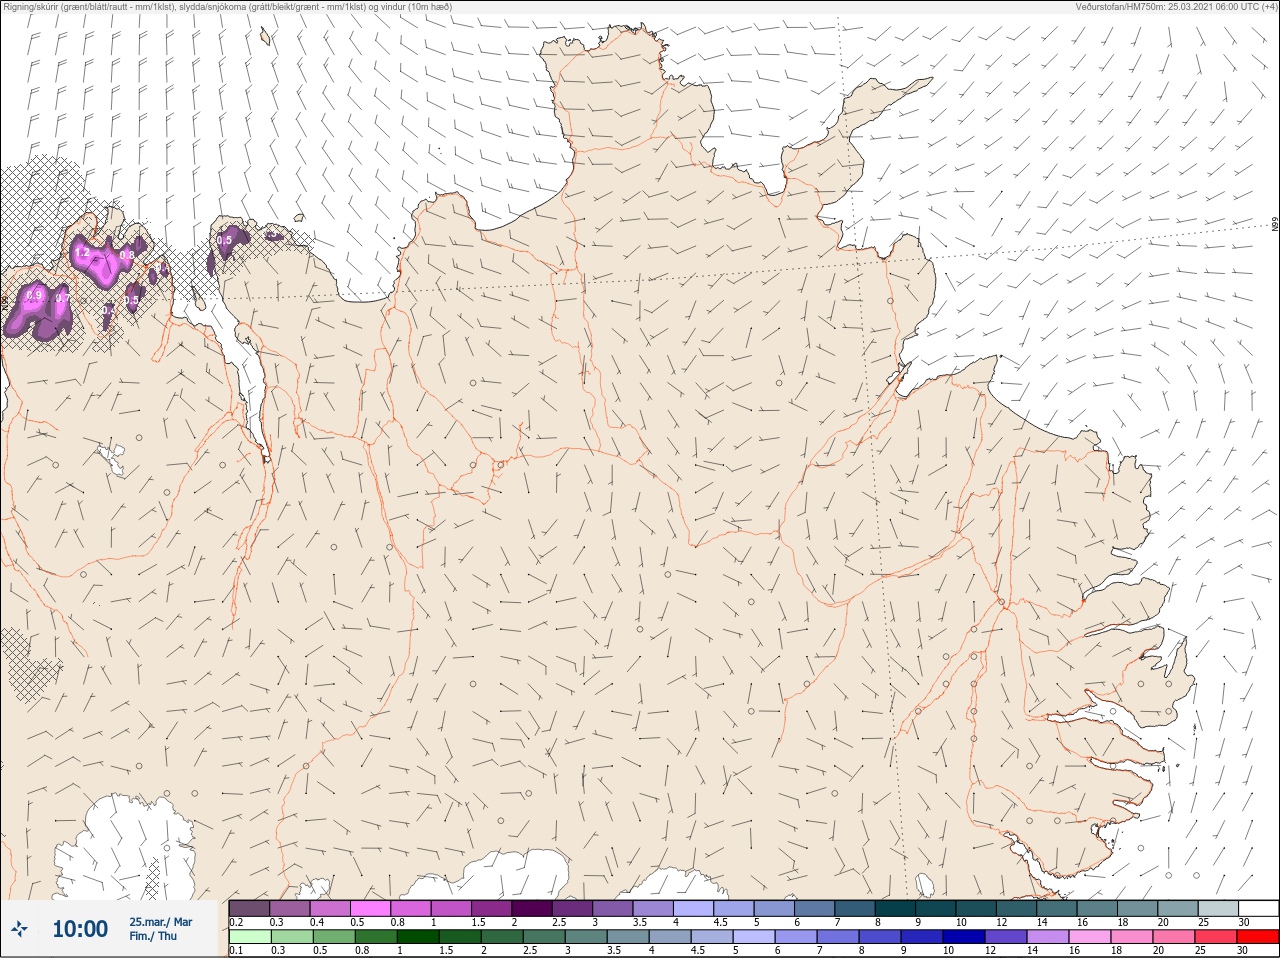Click the 0.9 precipitation value on the map

34,295
